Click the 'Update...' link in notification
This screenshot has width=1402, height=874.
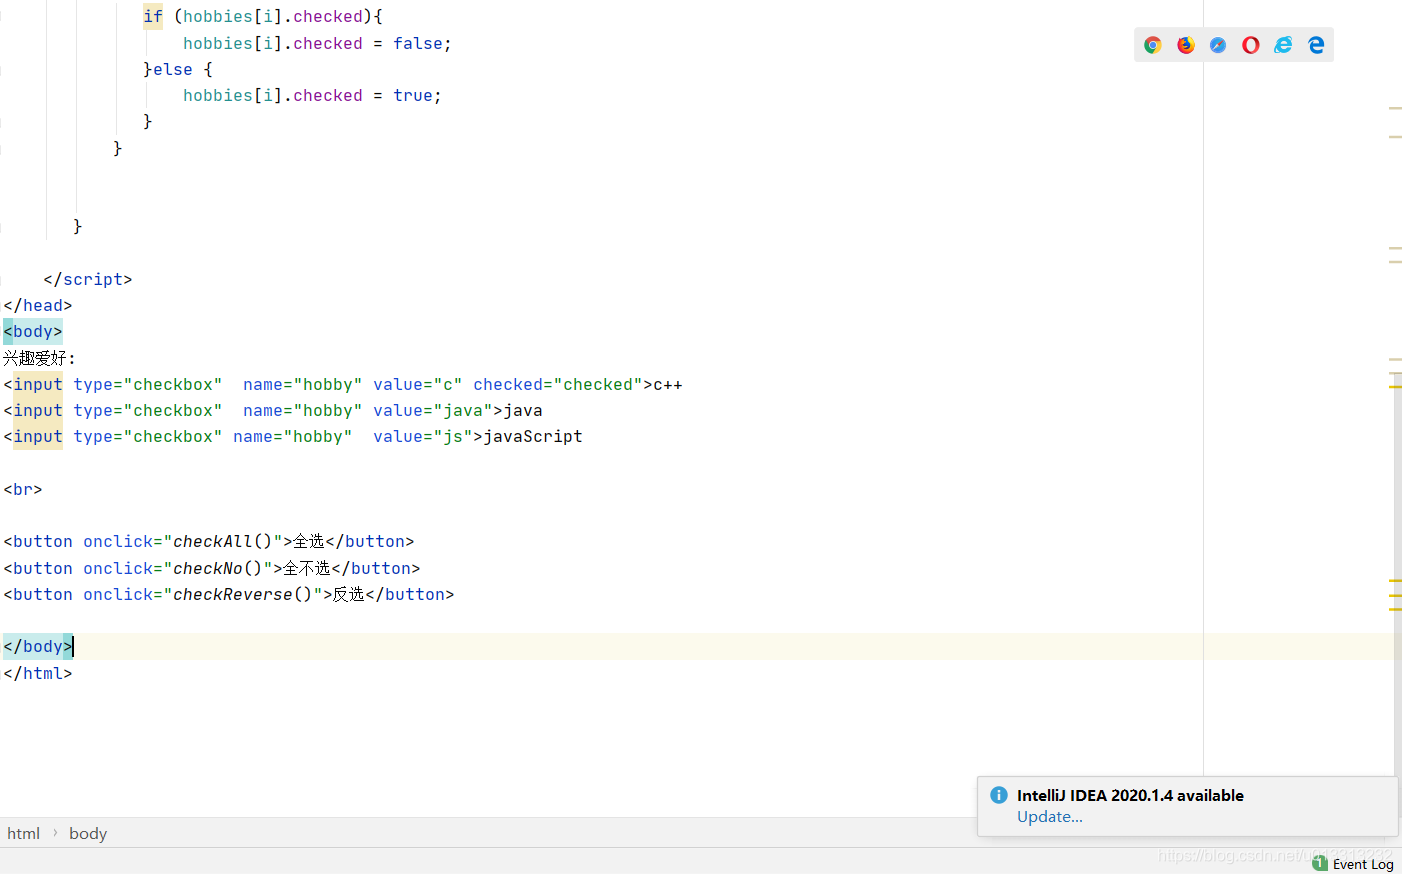coord(1050,817)
